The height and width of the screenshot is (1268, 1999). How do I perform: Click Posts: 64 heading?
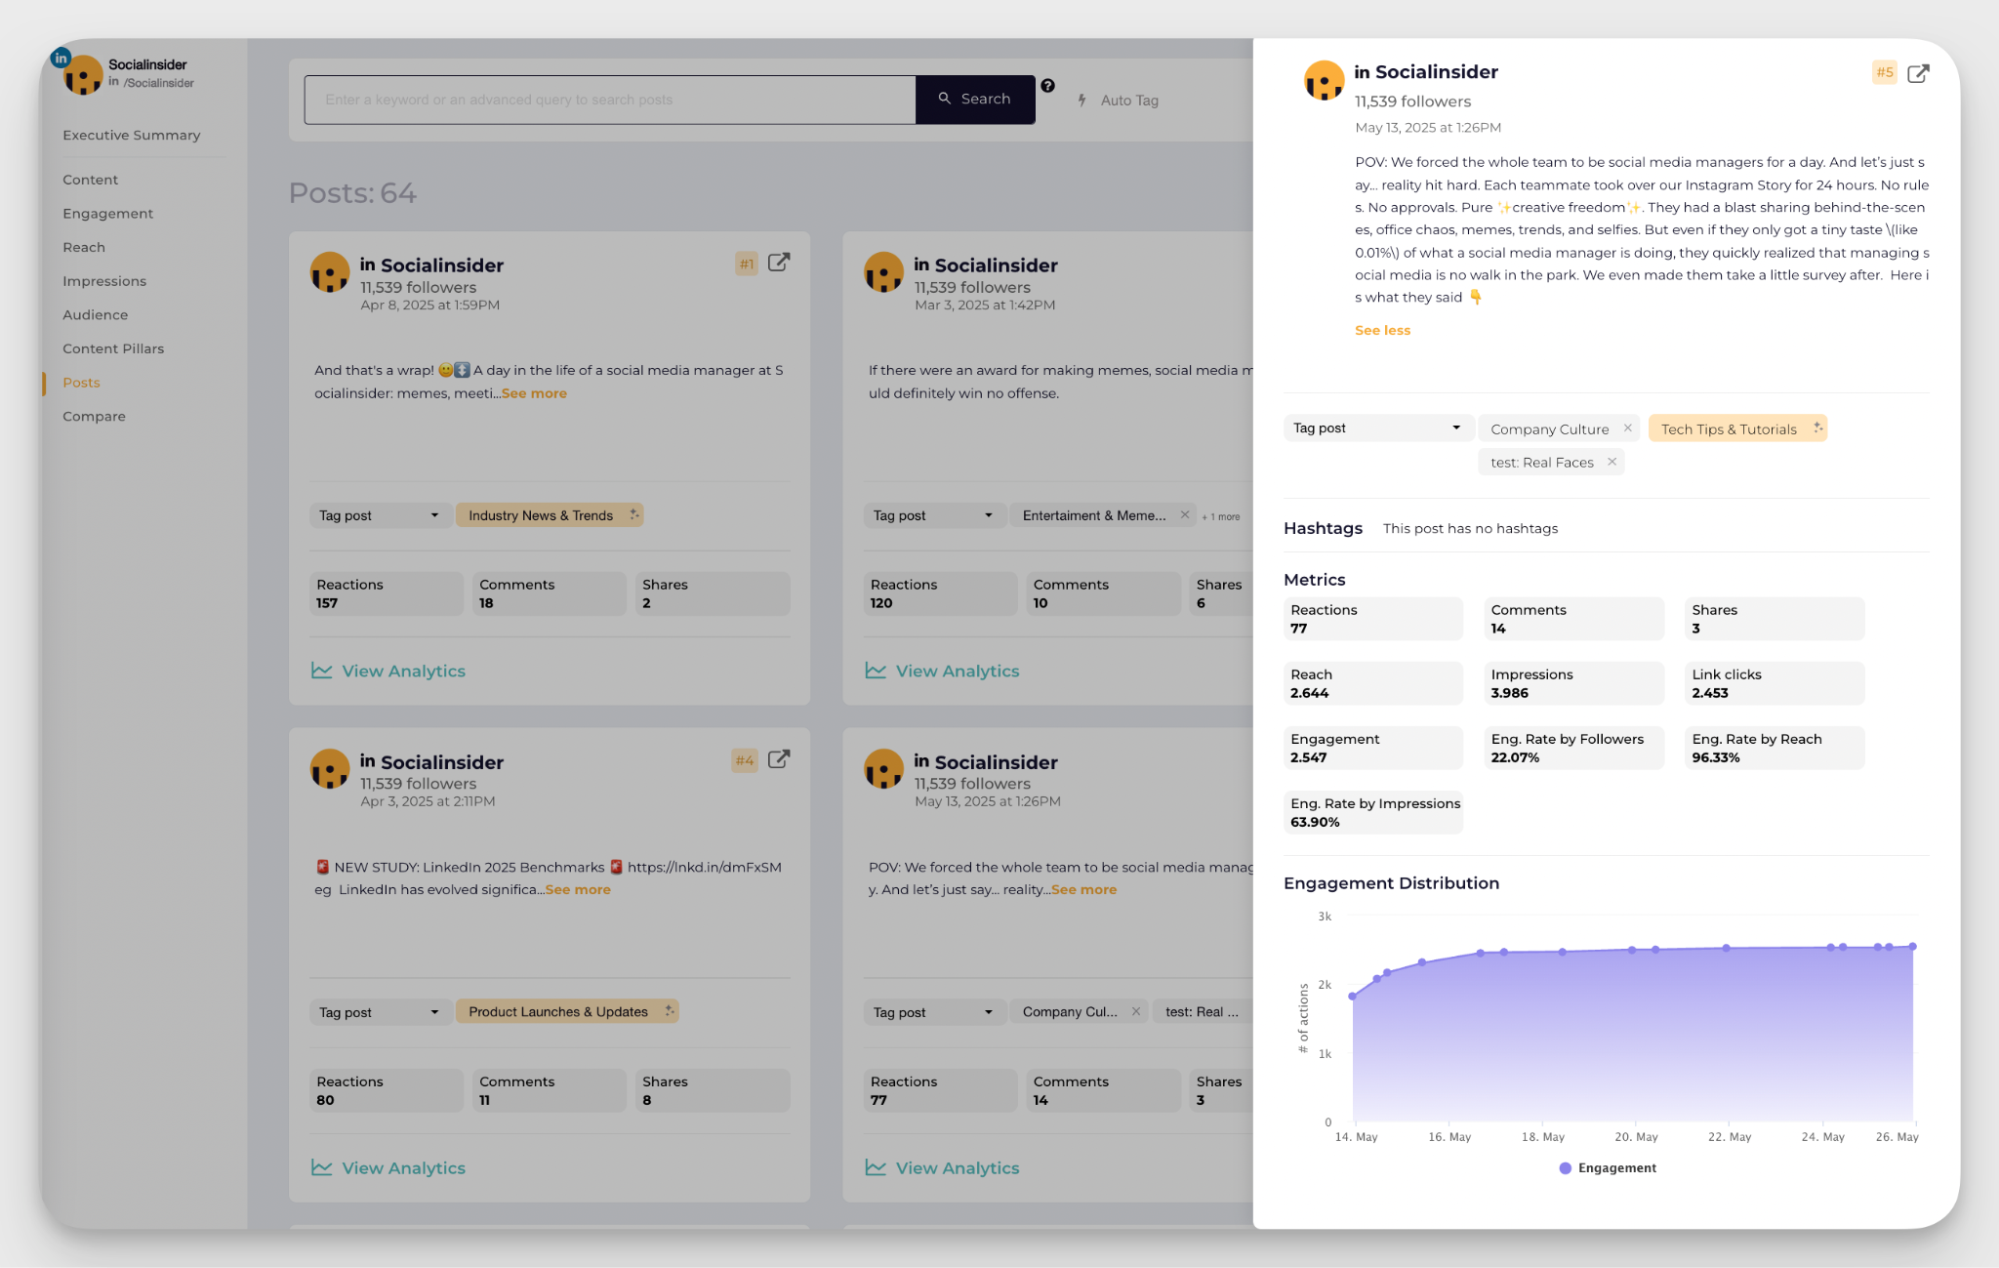click(352, 193)
